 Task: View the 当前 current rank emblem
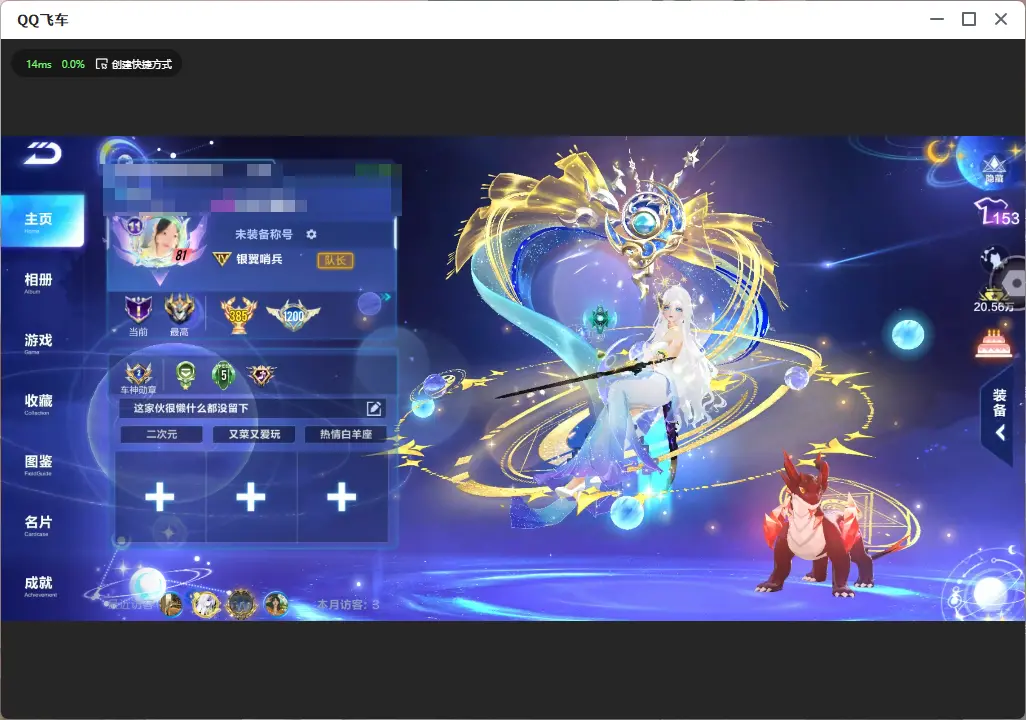tap(138, 310)
